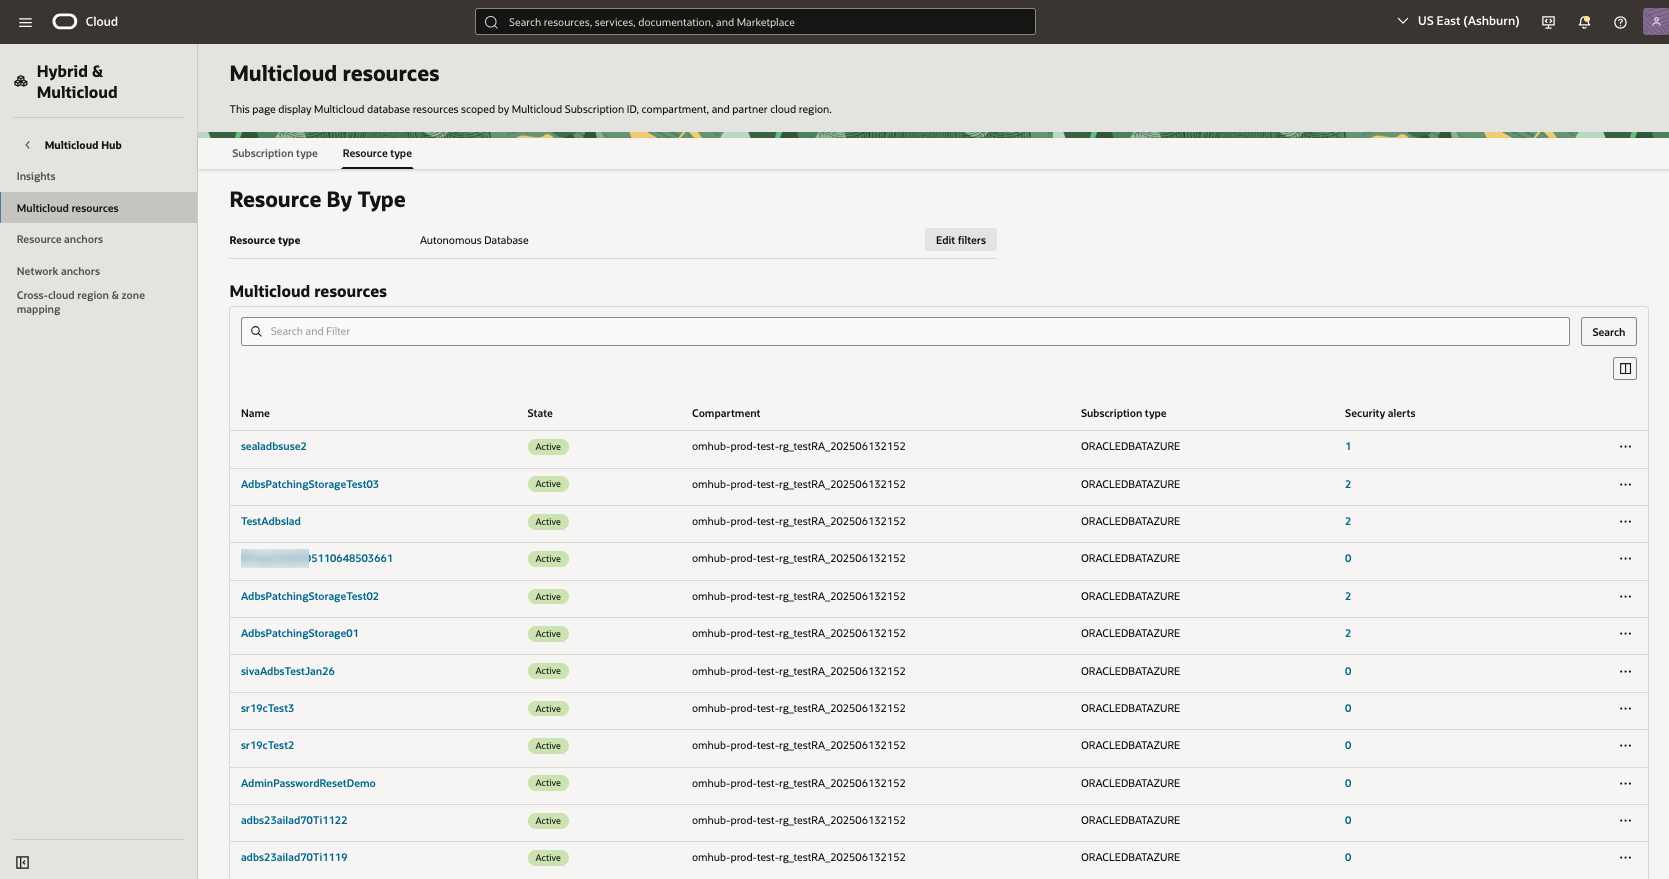Collapse the sidebar with the bottom-left panel icon
The image size is (1669, 879).
click(x=22, y=862)
